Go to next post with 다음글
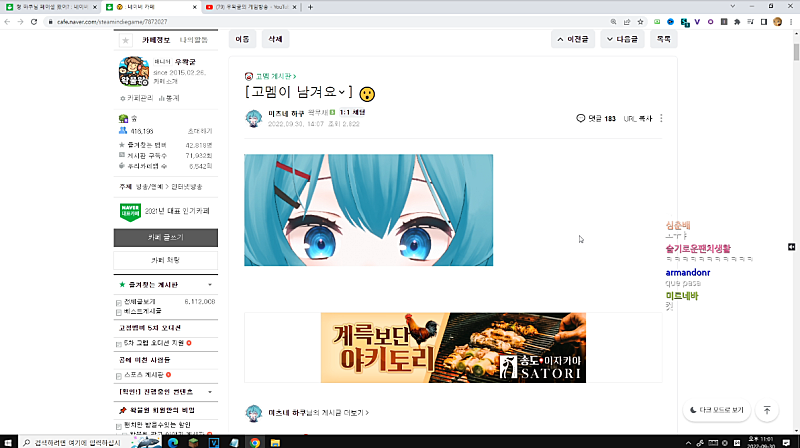 pos(622,39)
